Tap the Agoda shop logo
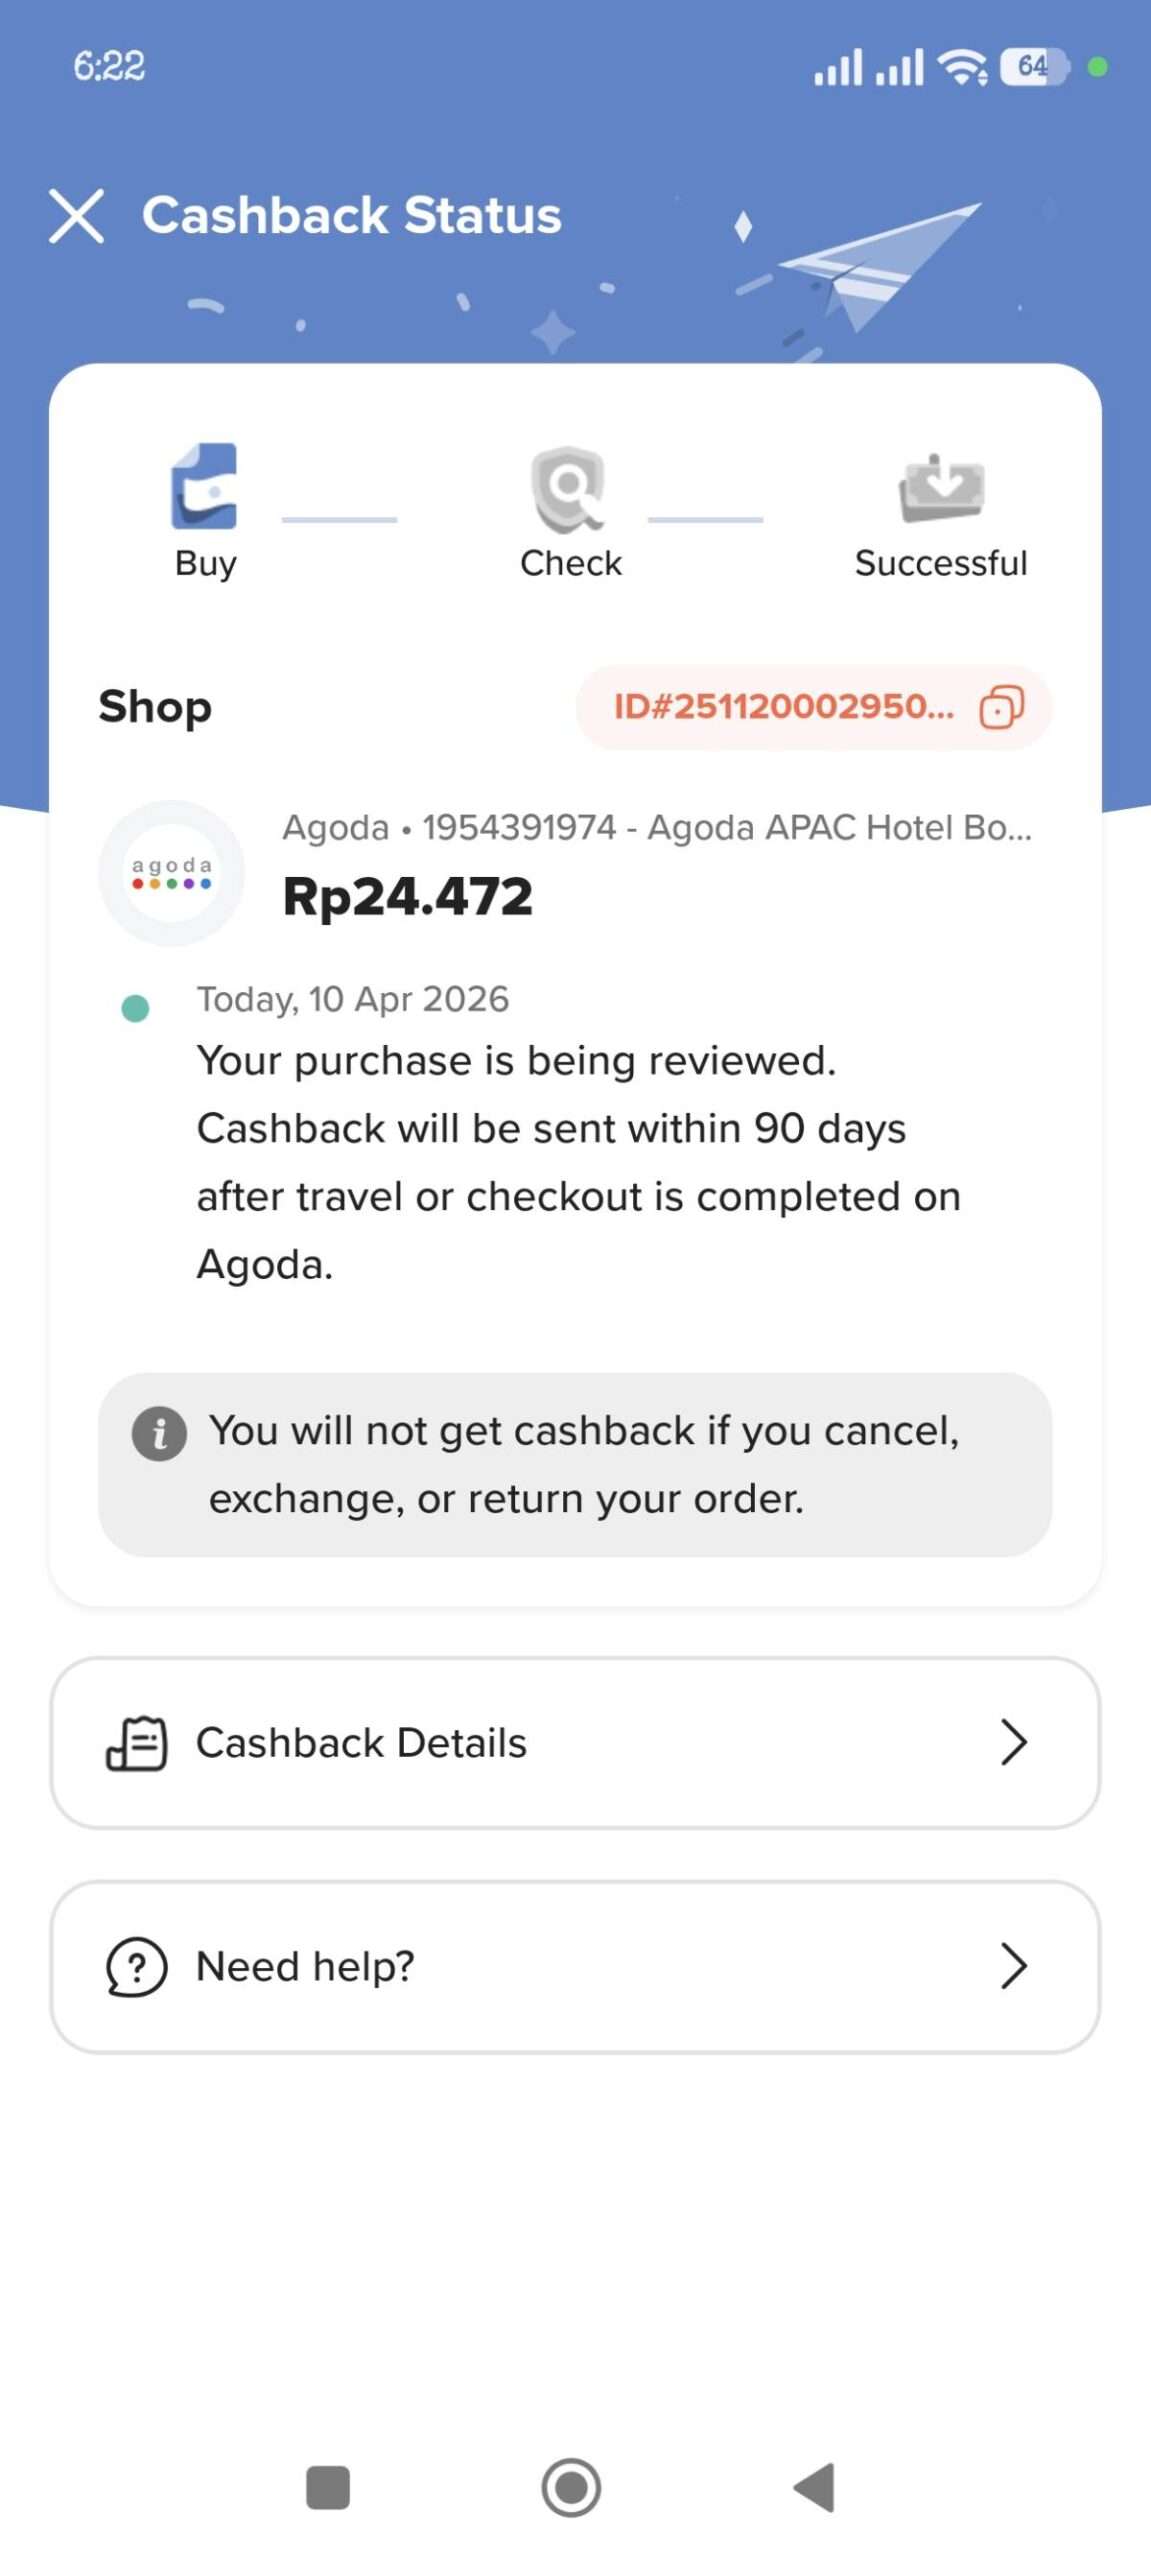This screenshot has width=1151, height=2560. coord(171,873)
